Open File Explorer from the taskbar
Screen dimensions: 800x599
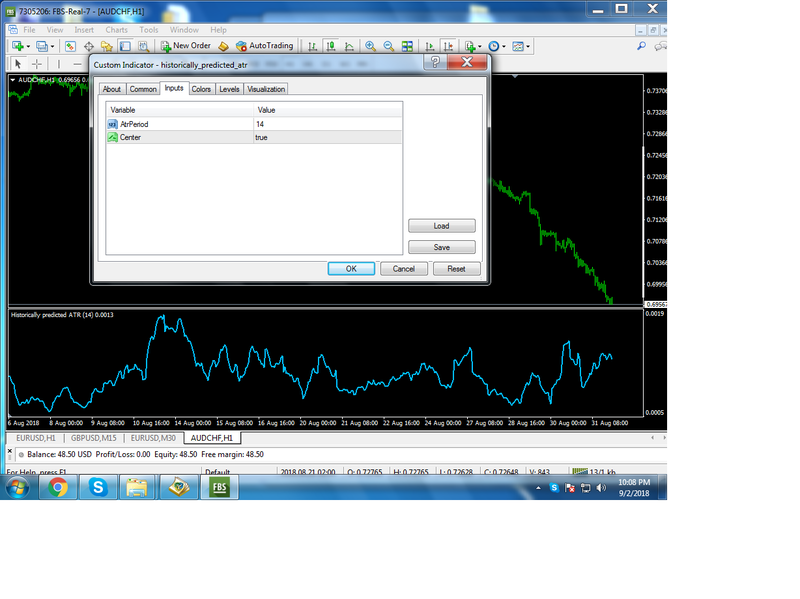[137, 487]
